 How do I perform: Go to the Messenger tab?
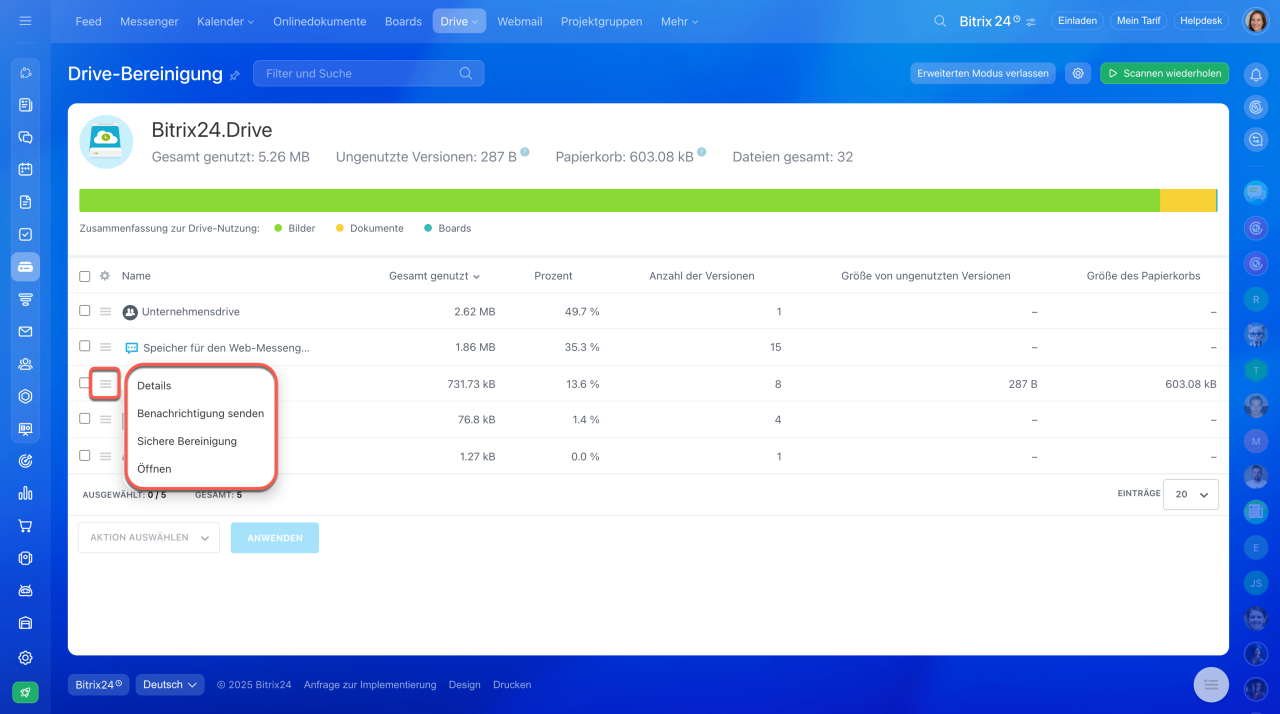149,21
